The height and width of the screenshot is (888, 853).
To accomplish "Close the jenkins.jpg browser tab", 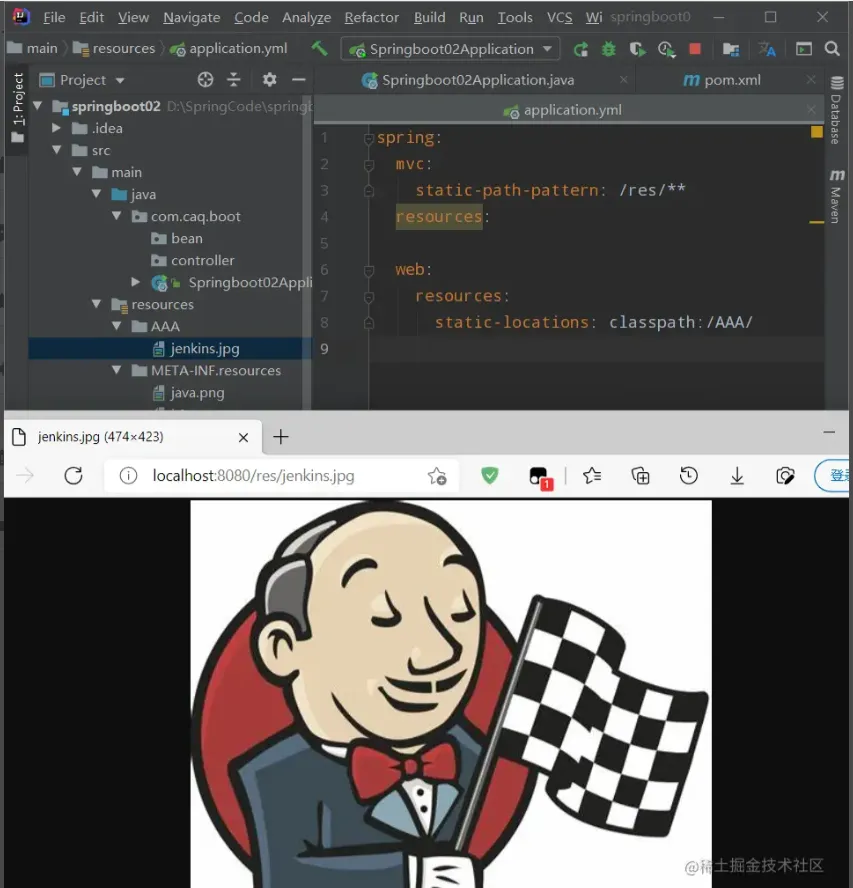I will tap(244, 437).
